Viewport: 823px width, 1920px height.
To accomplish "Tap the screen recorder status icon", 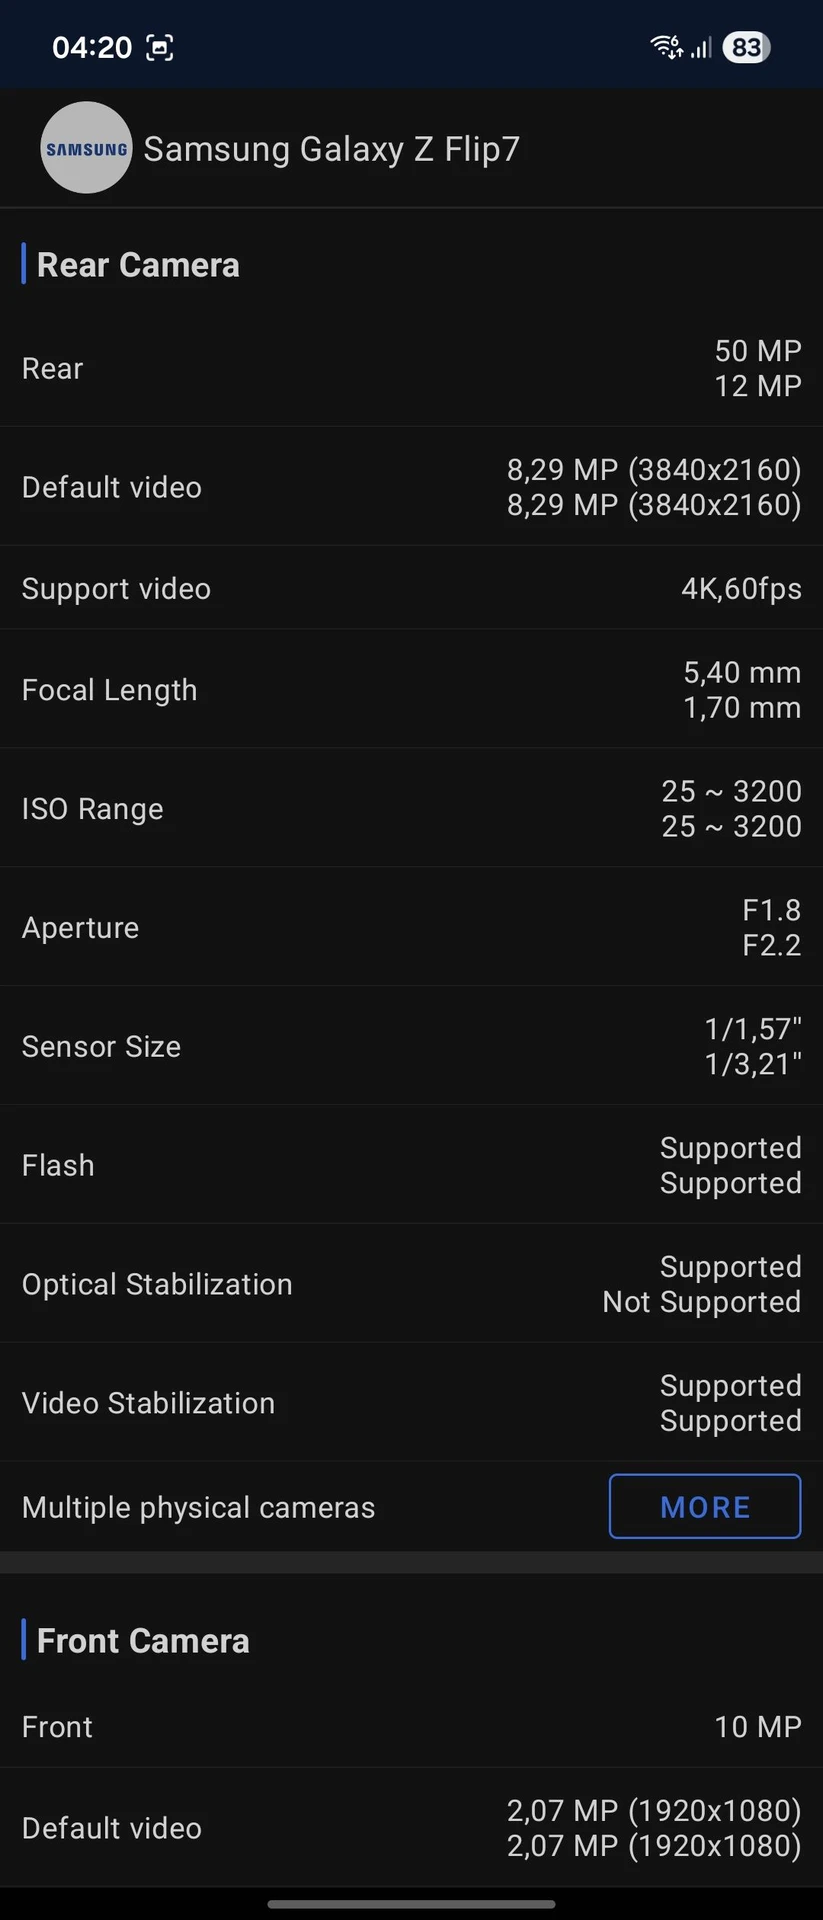I will click(160, 47).
